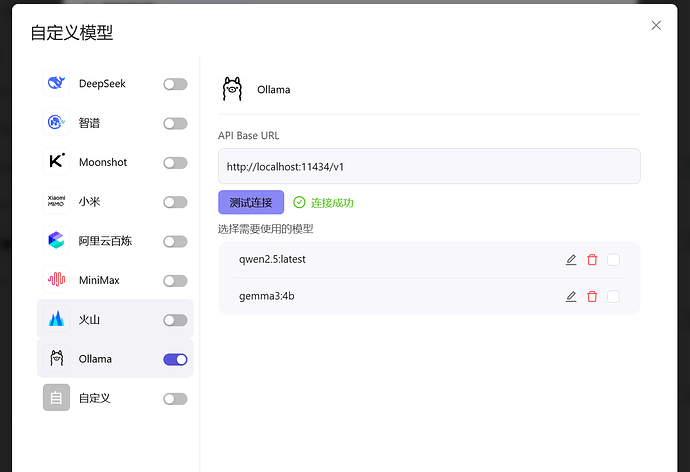690x472 pixels.
Task: Open the 小米 provider settings
Action: tap(90, 202)
